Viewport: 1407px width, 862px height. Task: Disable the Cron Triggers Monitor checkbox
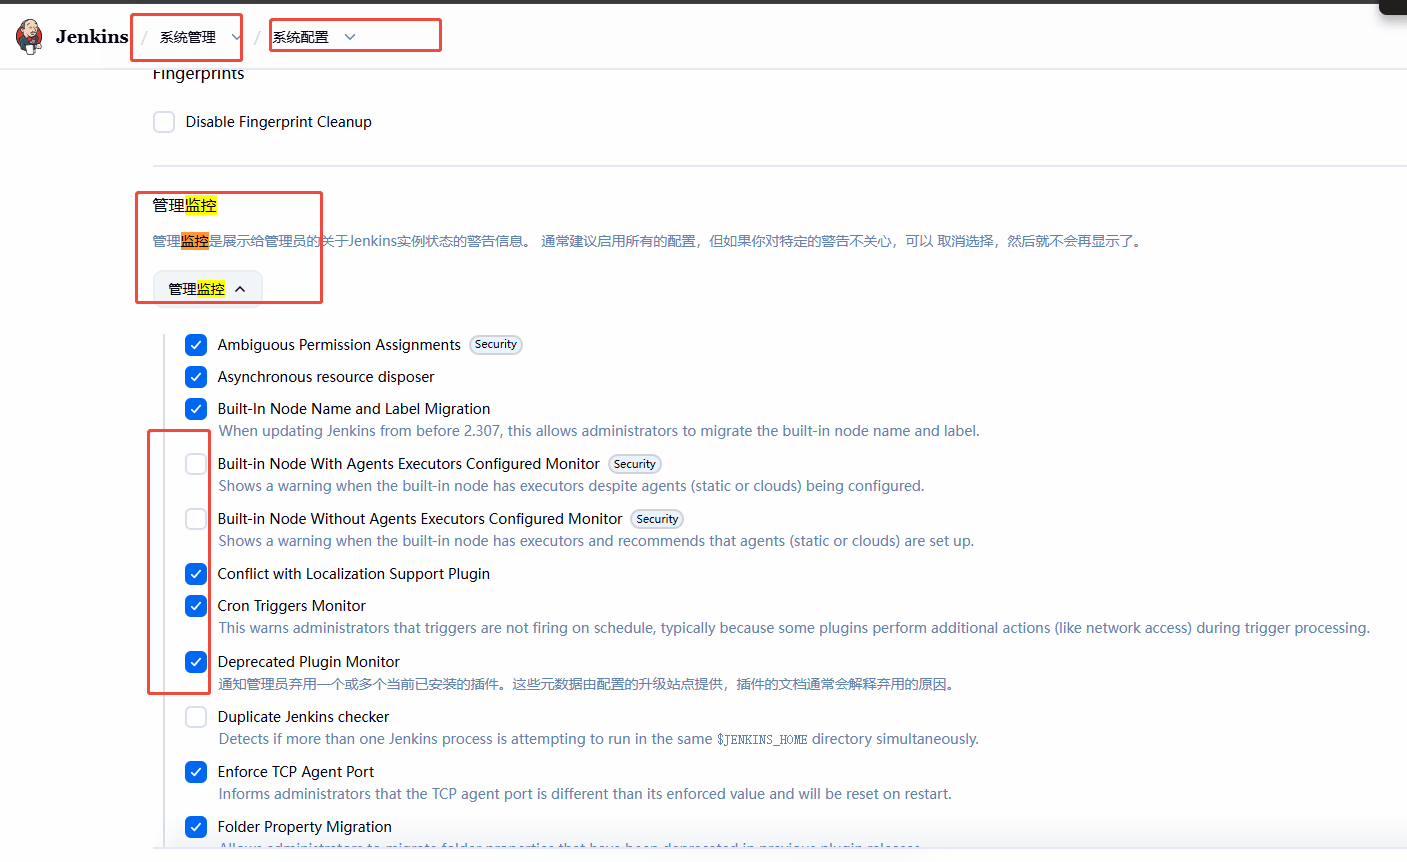coord(196,606)
